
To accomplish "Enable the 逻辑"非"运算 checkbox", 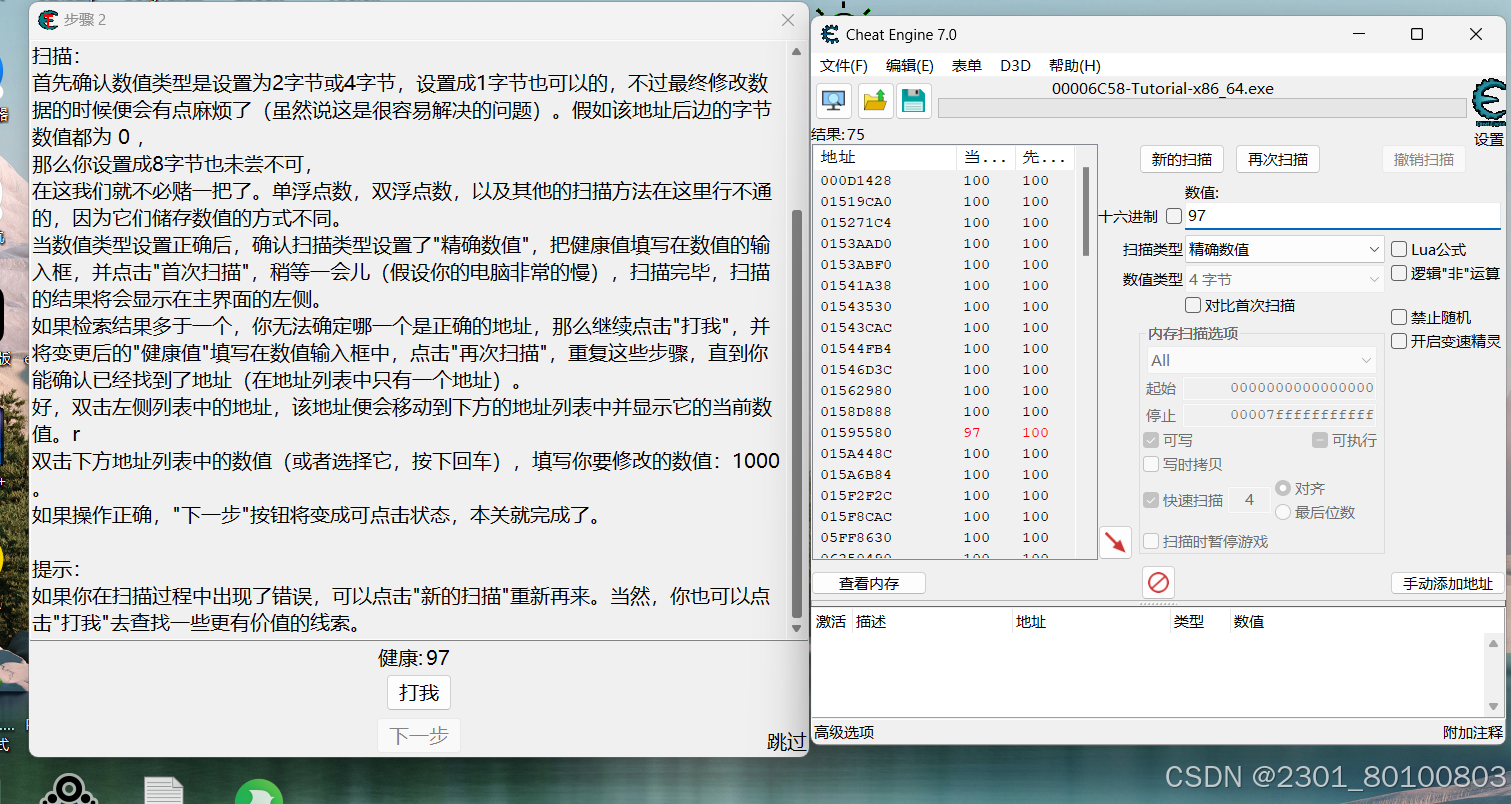I will (x=1399, y=273).
